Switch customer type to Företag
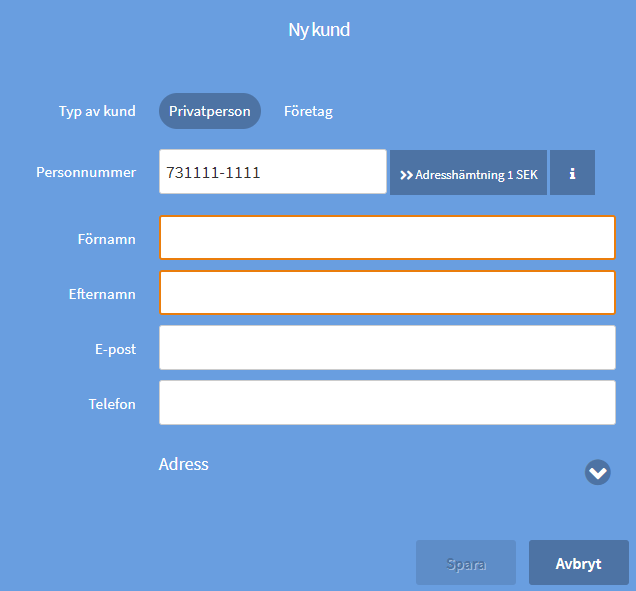Image resolution: width=636 pixels, height=591 pixels. pyautogui.click(x=308, y=111)
